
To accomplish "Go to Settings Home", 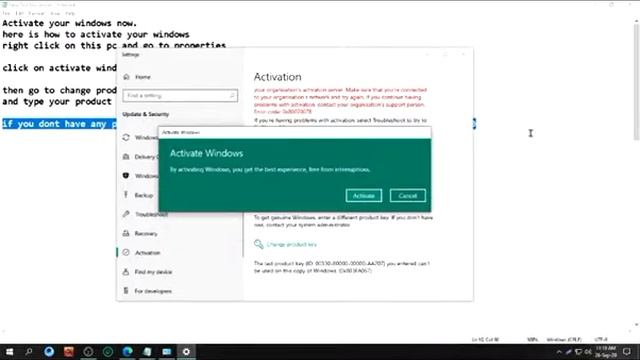I will 142,77.
